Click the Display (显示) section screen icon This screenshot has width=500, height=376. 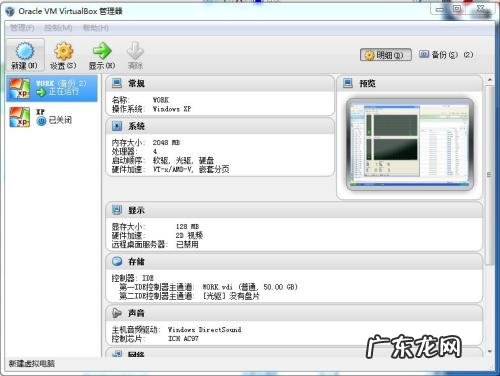[x=117, y=210]
